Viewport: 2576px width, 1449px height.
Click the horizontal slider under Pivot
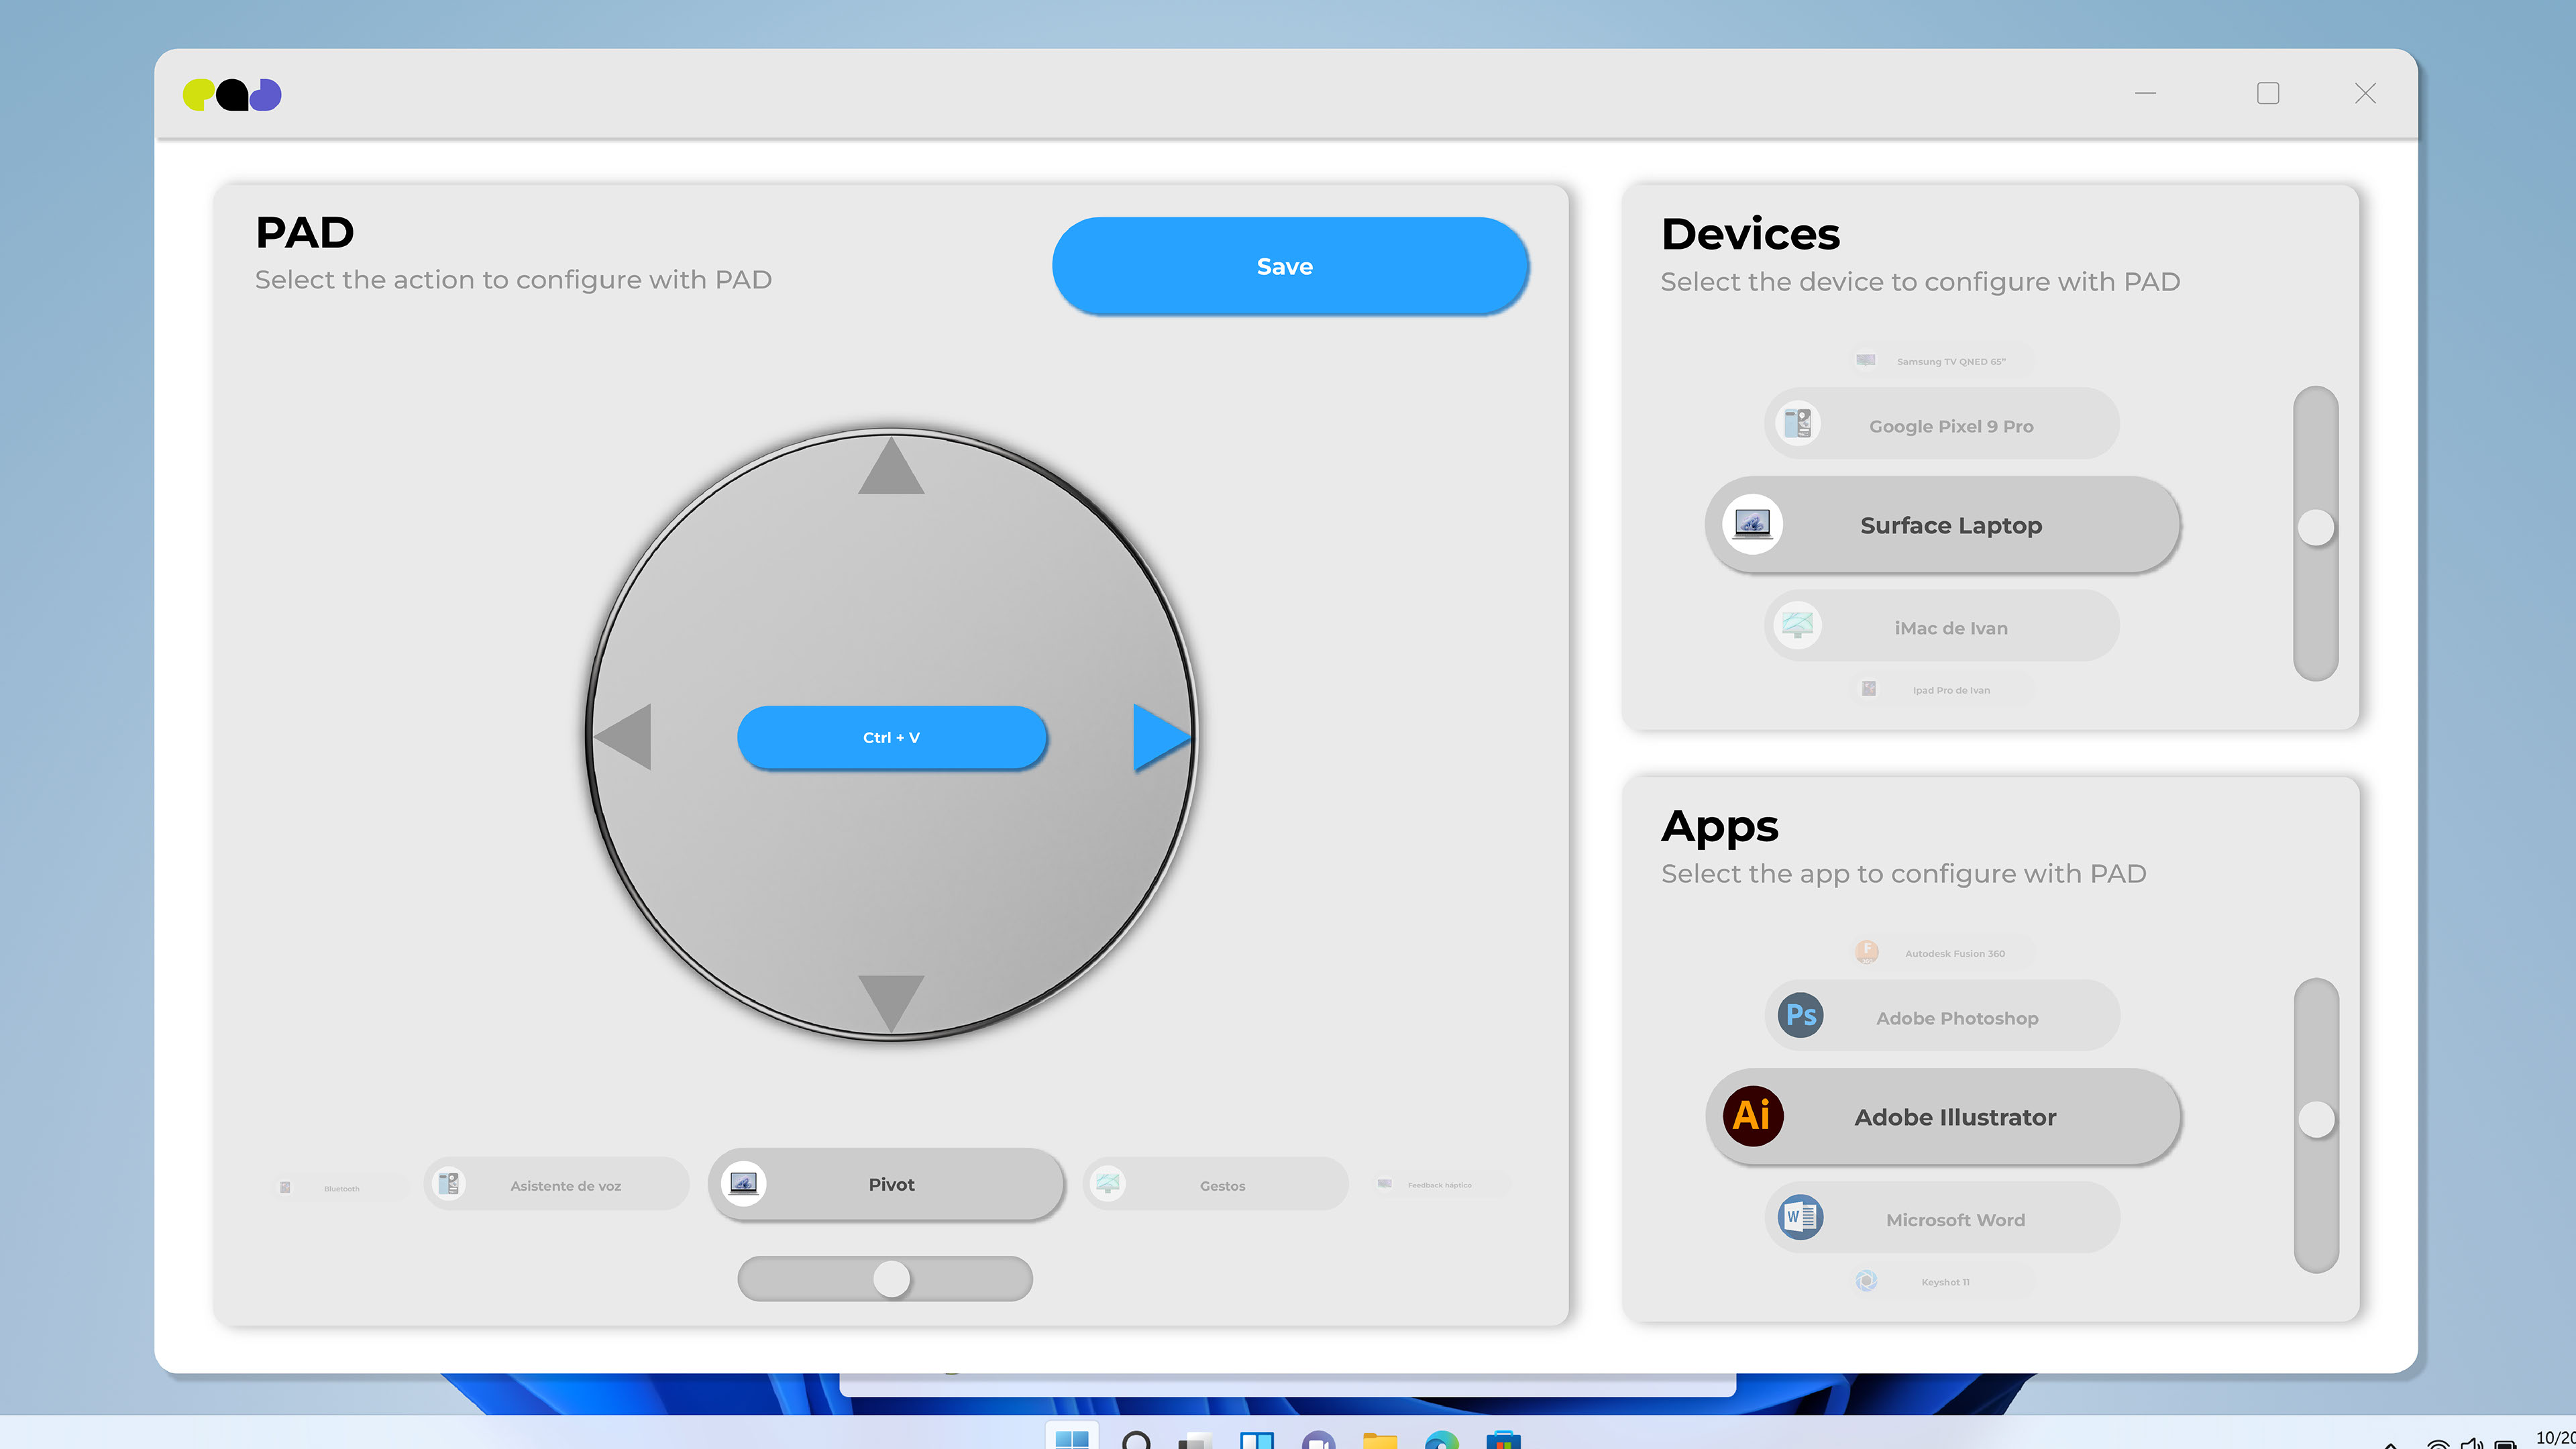891,1279
